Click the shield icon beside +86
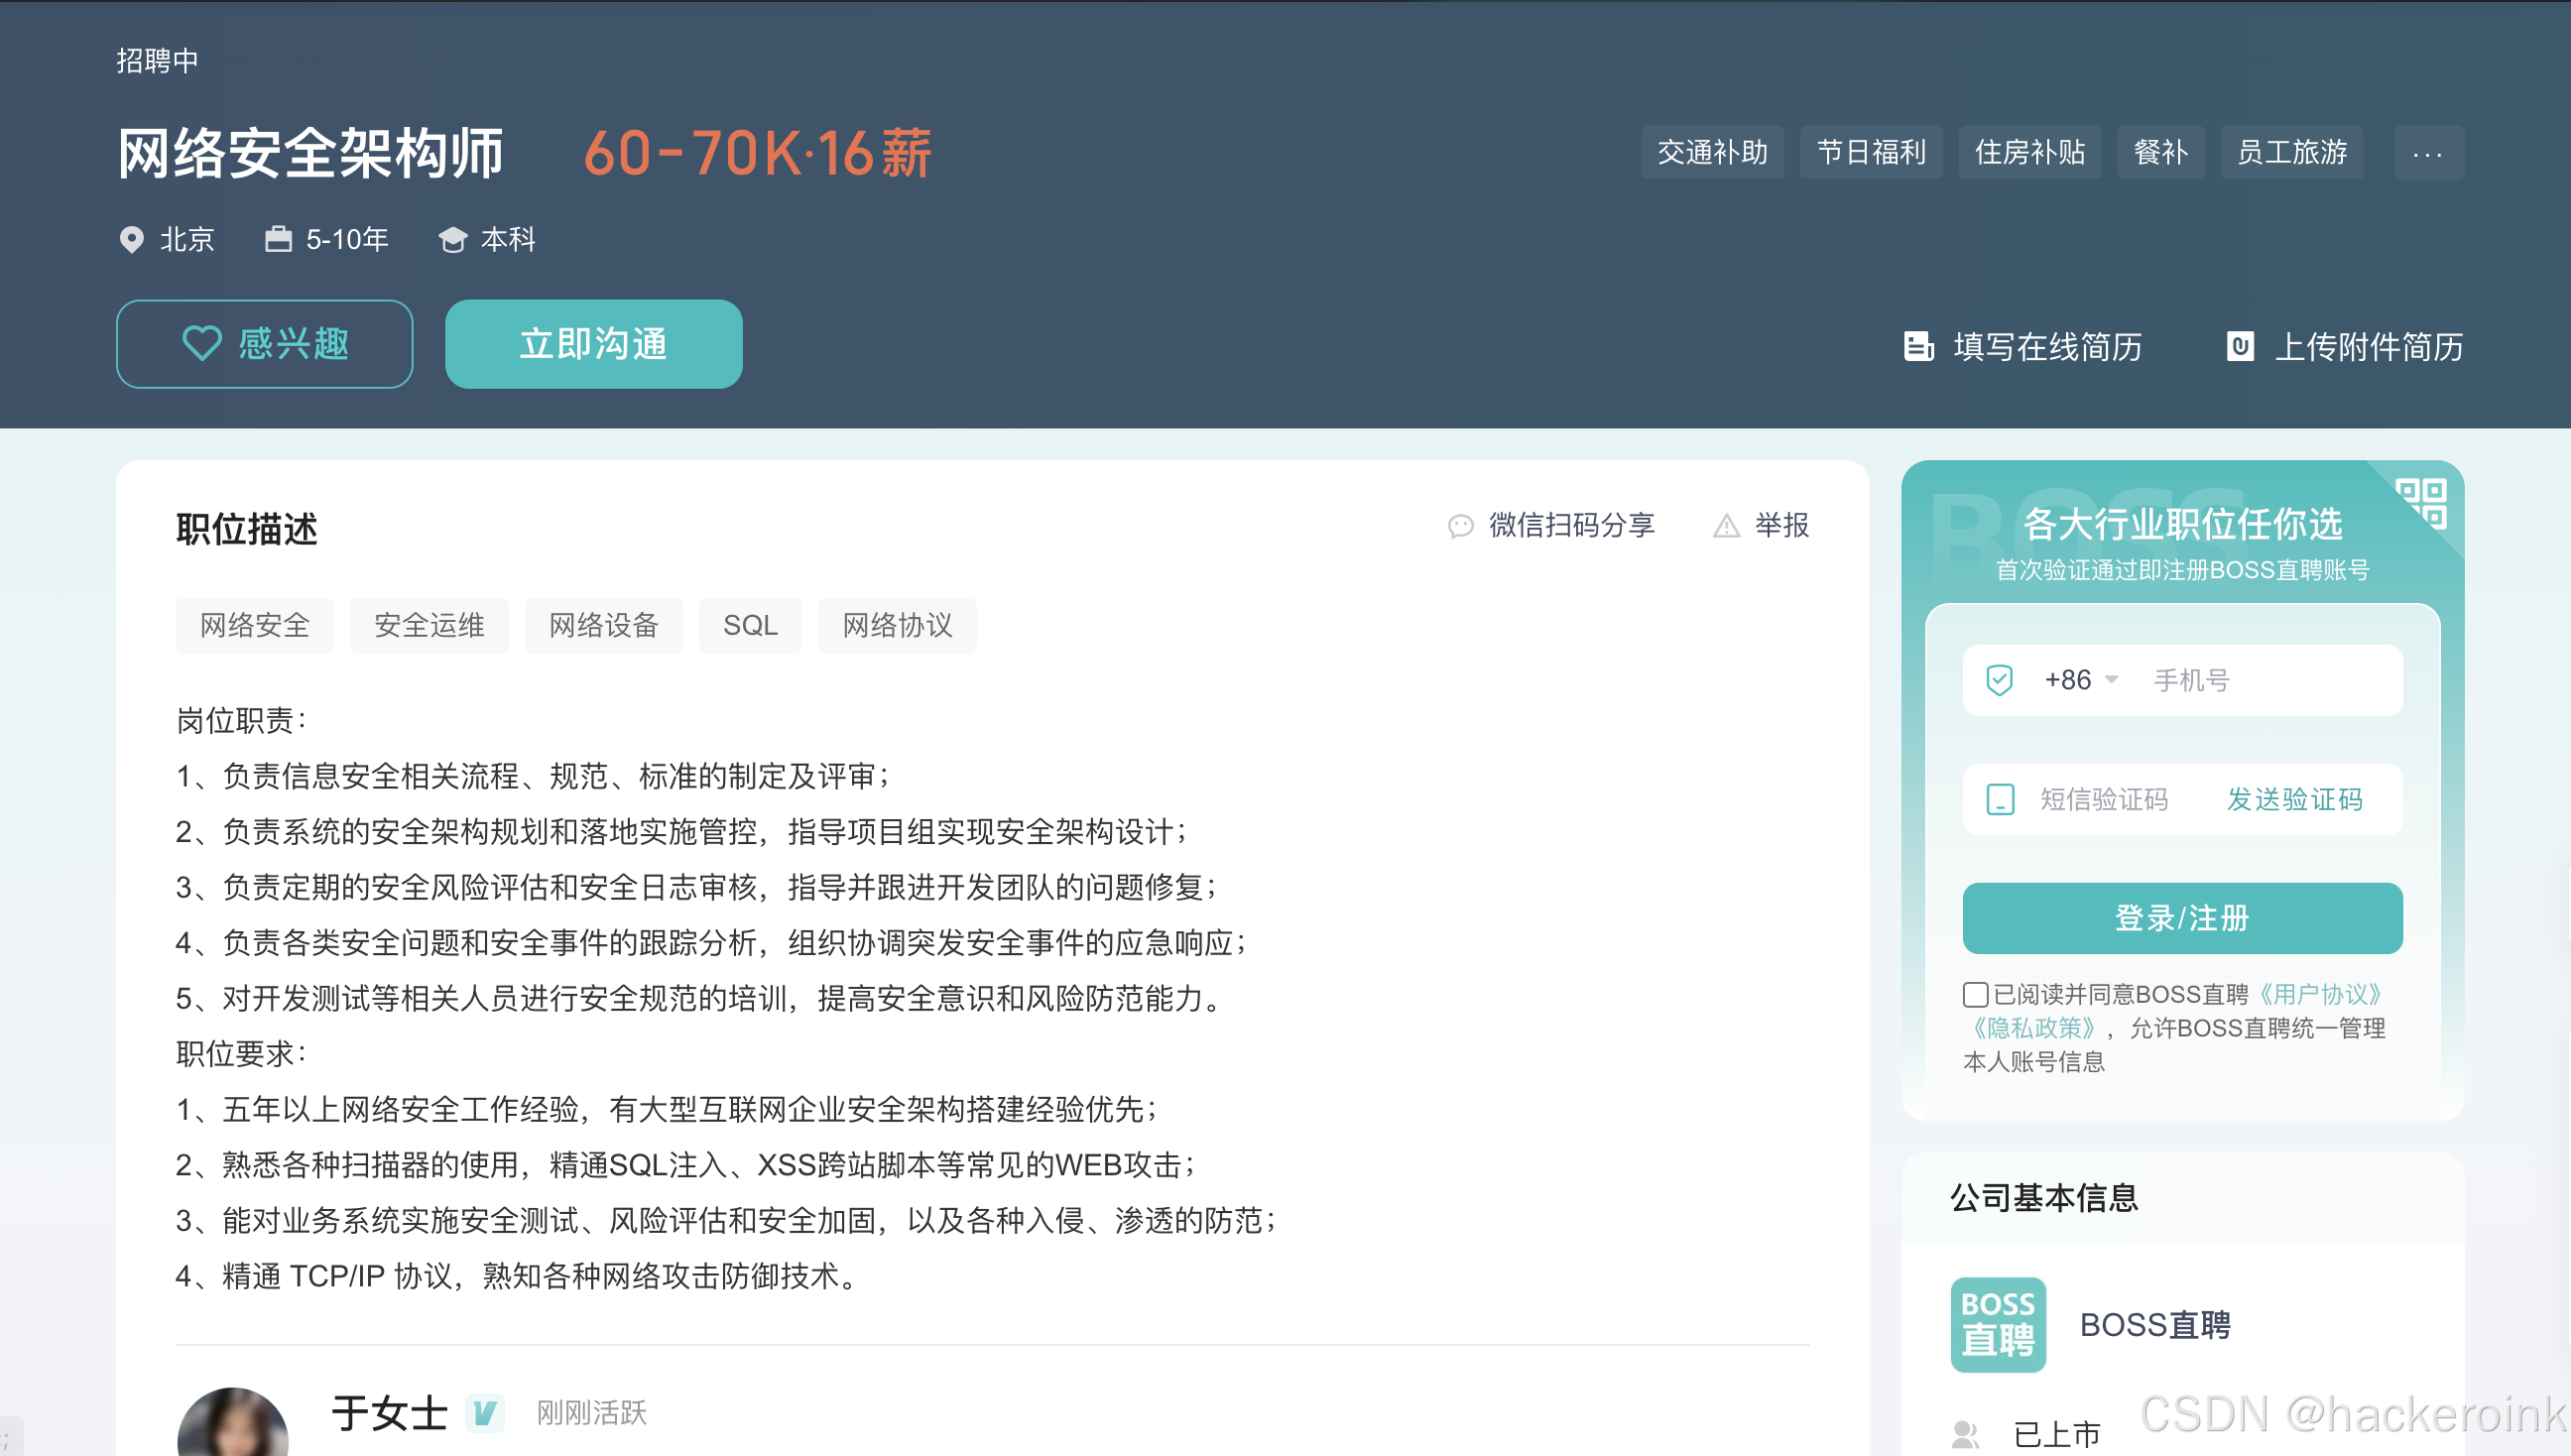2571x1456 pixels. pyautogui.click(x=1999, y=680)
